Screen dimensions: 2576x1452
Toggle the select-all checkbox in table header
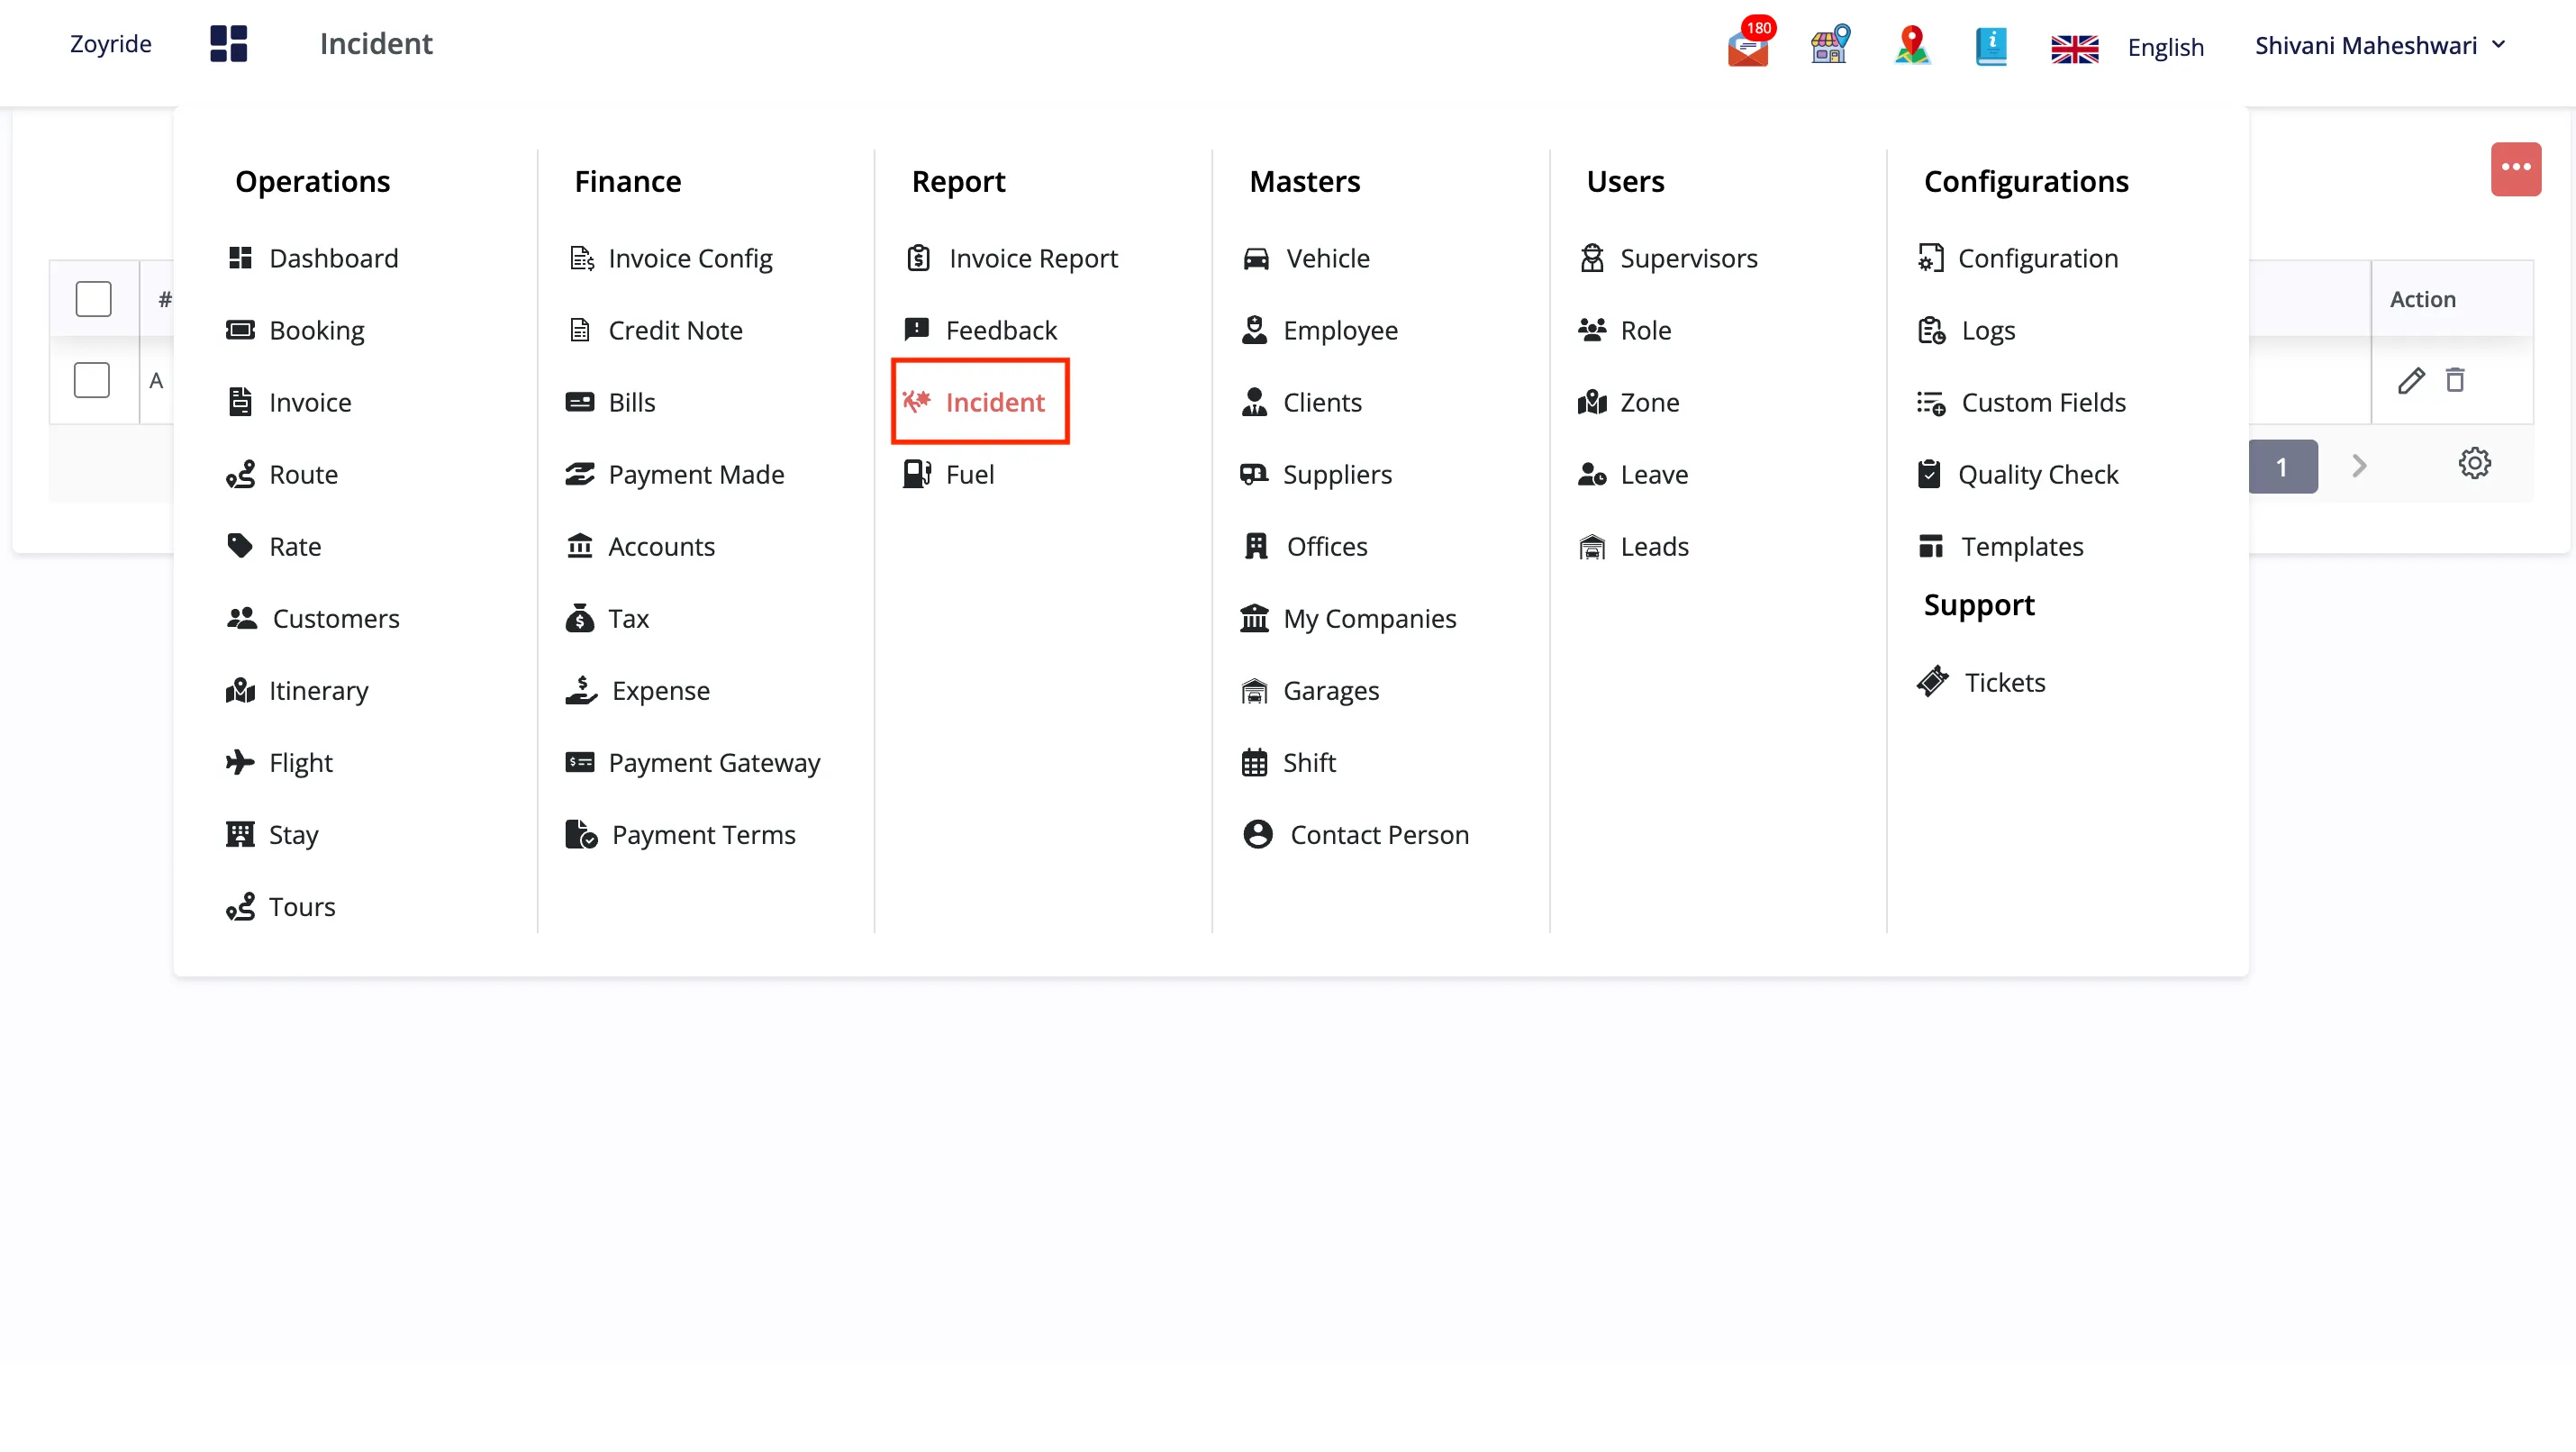pyautogui.click(x=93, y=299)
